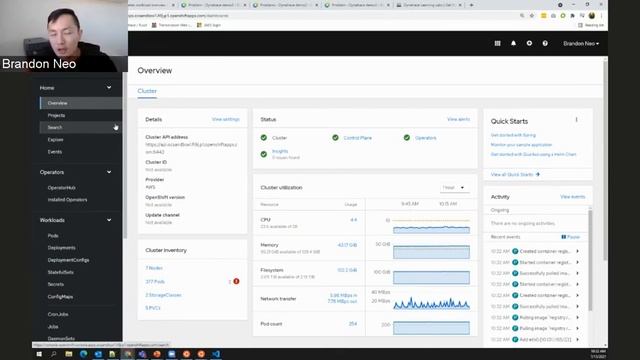Click the Activity card scrollbar
Image resolution: width=640 pixels, height=360 pixels.
pos(590,259)
